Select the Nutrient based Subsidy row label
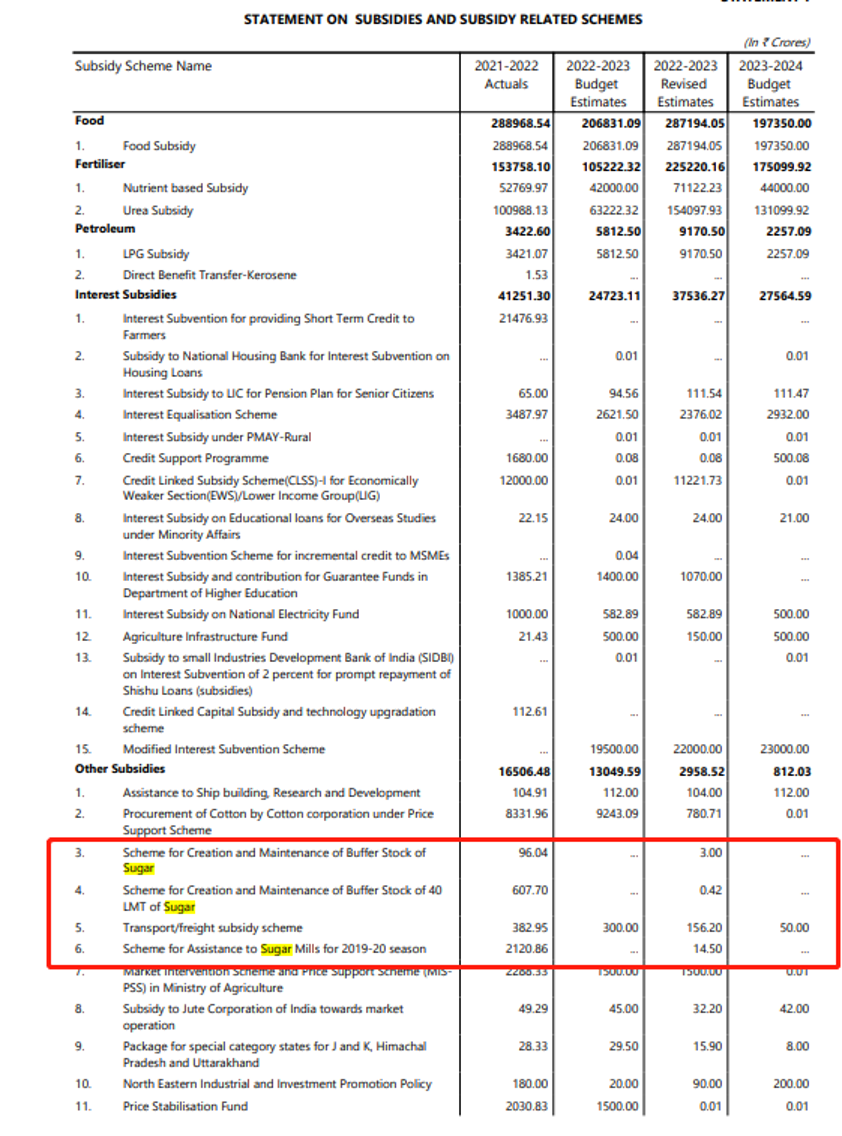 pyautogui.click(x=185, y=188)
